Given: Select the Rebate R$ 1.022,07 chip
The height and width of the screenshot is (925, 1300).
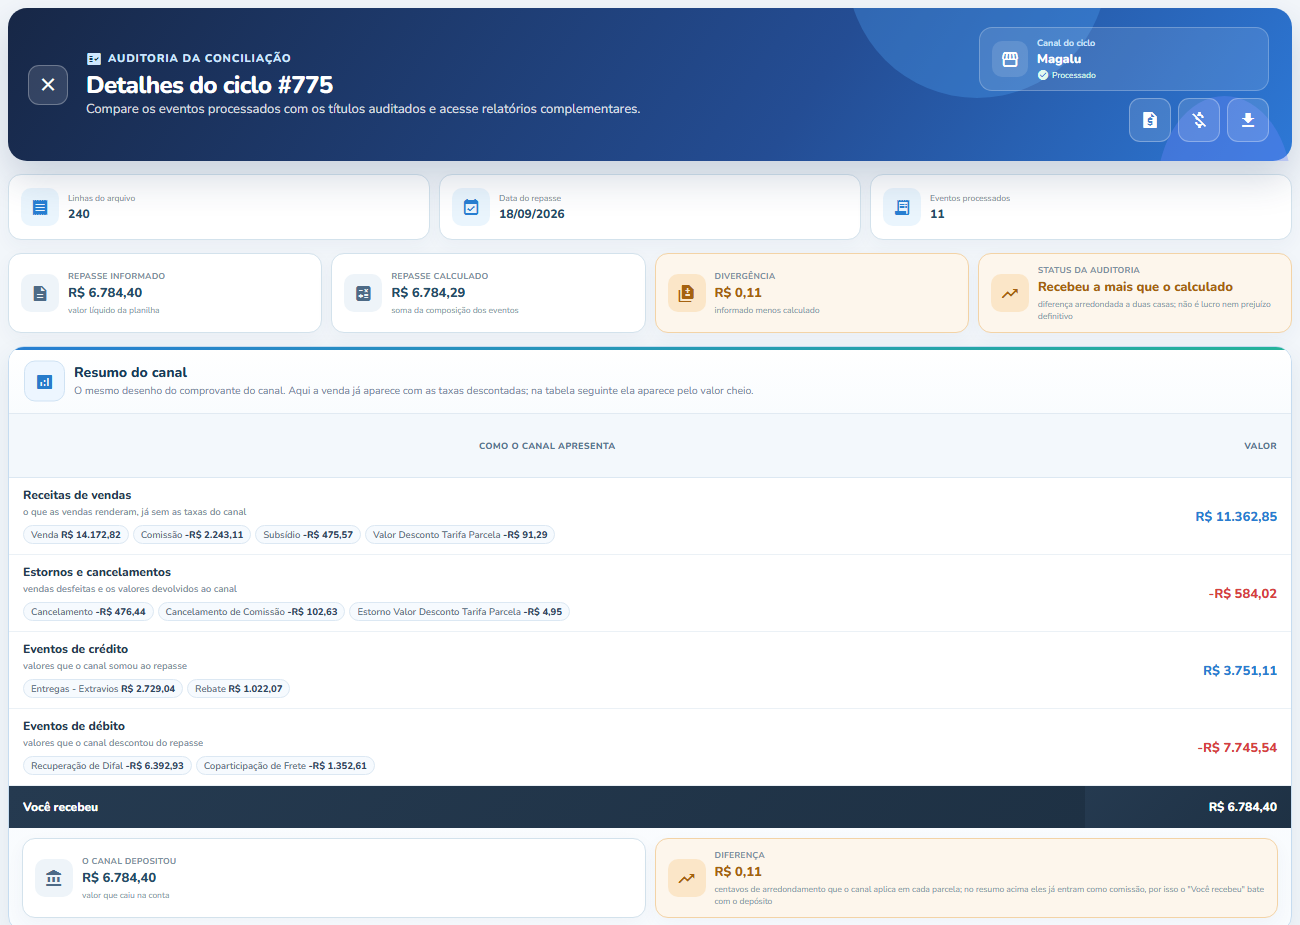Looking at the screenshot, I should pos(238,689).
